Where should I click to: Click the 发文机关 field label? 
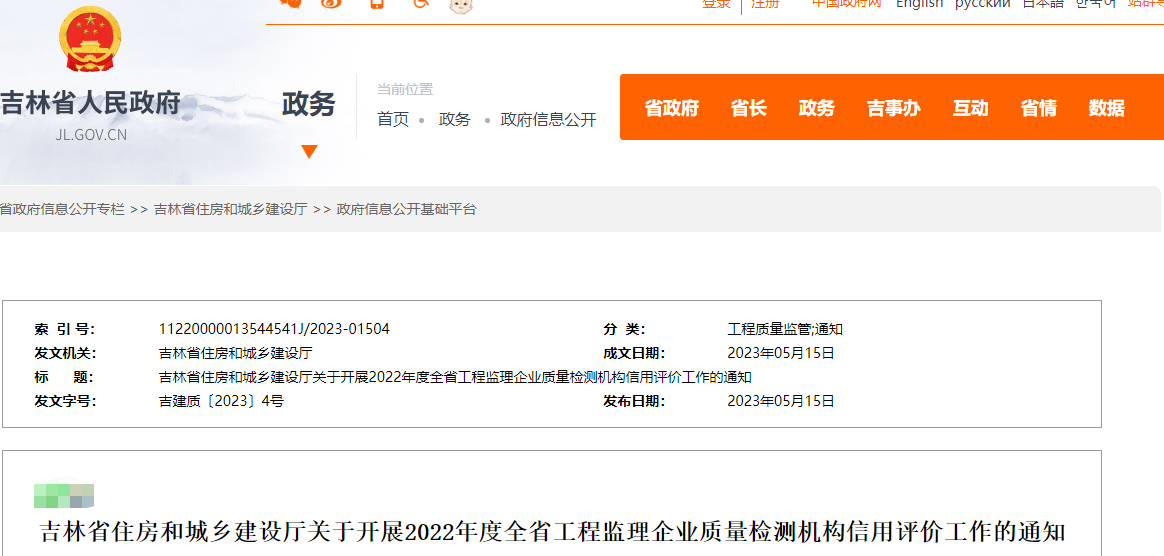coord(65,353)
